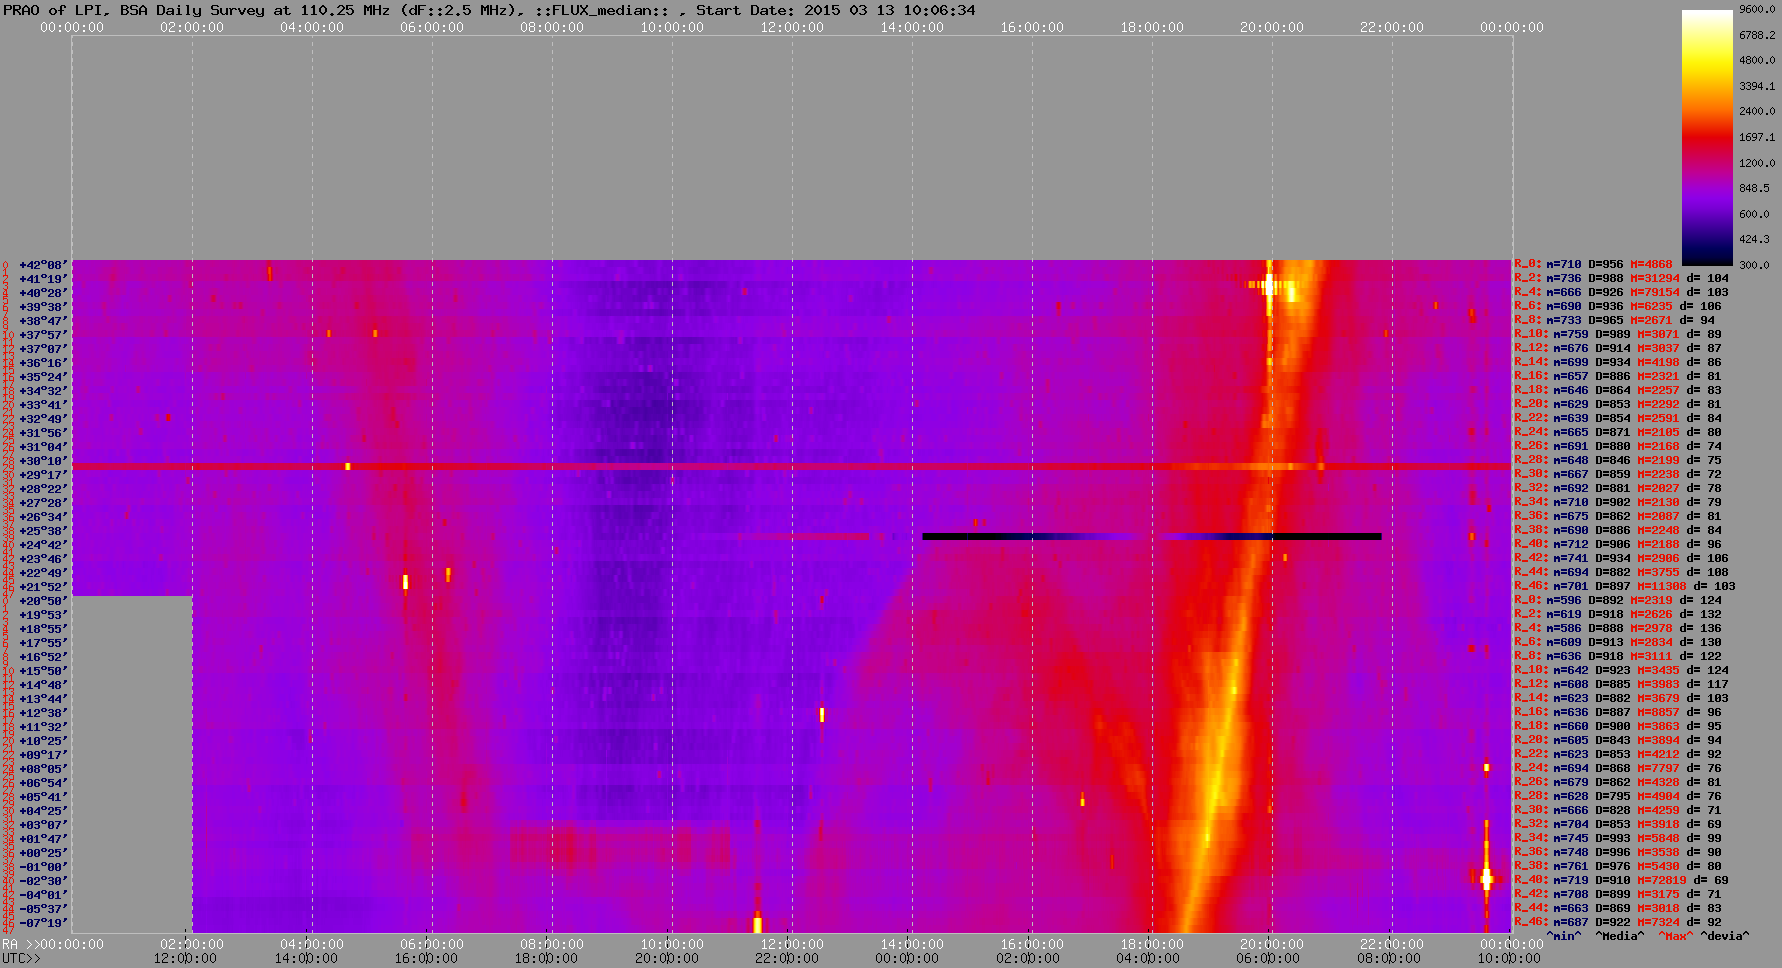The width and height of the screenshot is (1782, 968).
Task: Click the 22:00:00 label in UTC row
Action: pyautogui.click(x=786, y=959)
